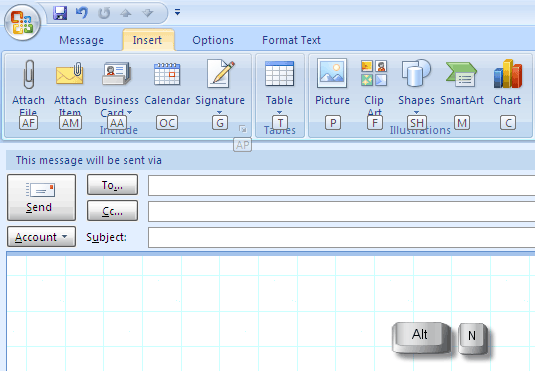The height and width of the screenshot is (371, 535).
Task: Click the Redo icon in Quick Access
Action: (104, 13)
